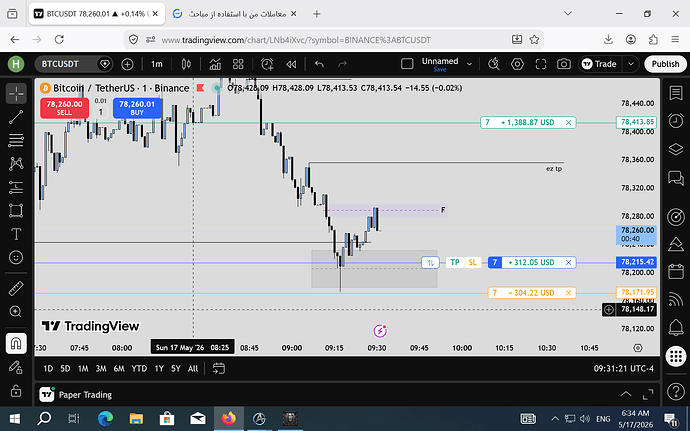Select the crosshair cursor tool
Image resolution: width=690 pixels, height=431 pixels.
click(16, 93)
